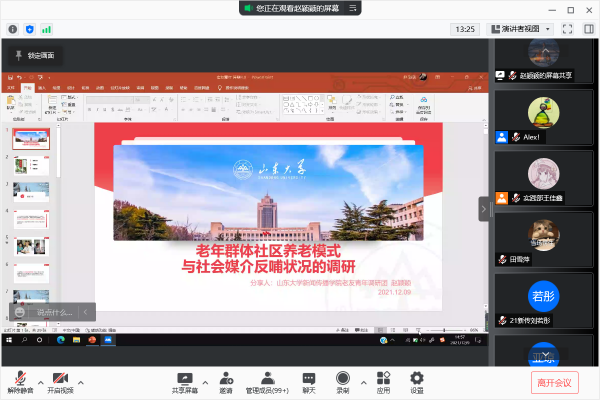
Task: Expand audio options arrow beside microphone
Action: [40, 383]
